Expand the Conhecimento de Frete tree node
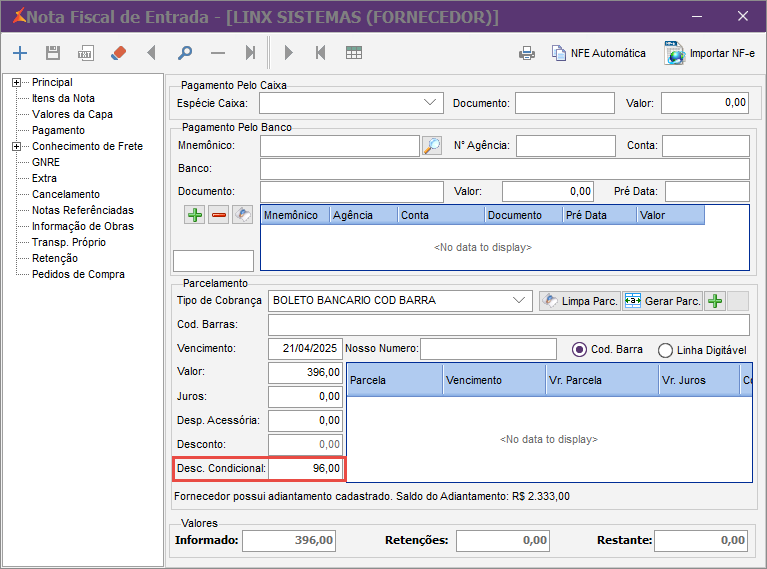The width and height of the screenshot is (767, 569). (x=16, y=147)
